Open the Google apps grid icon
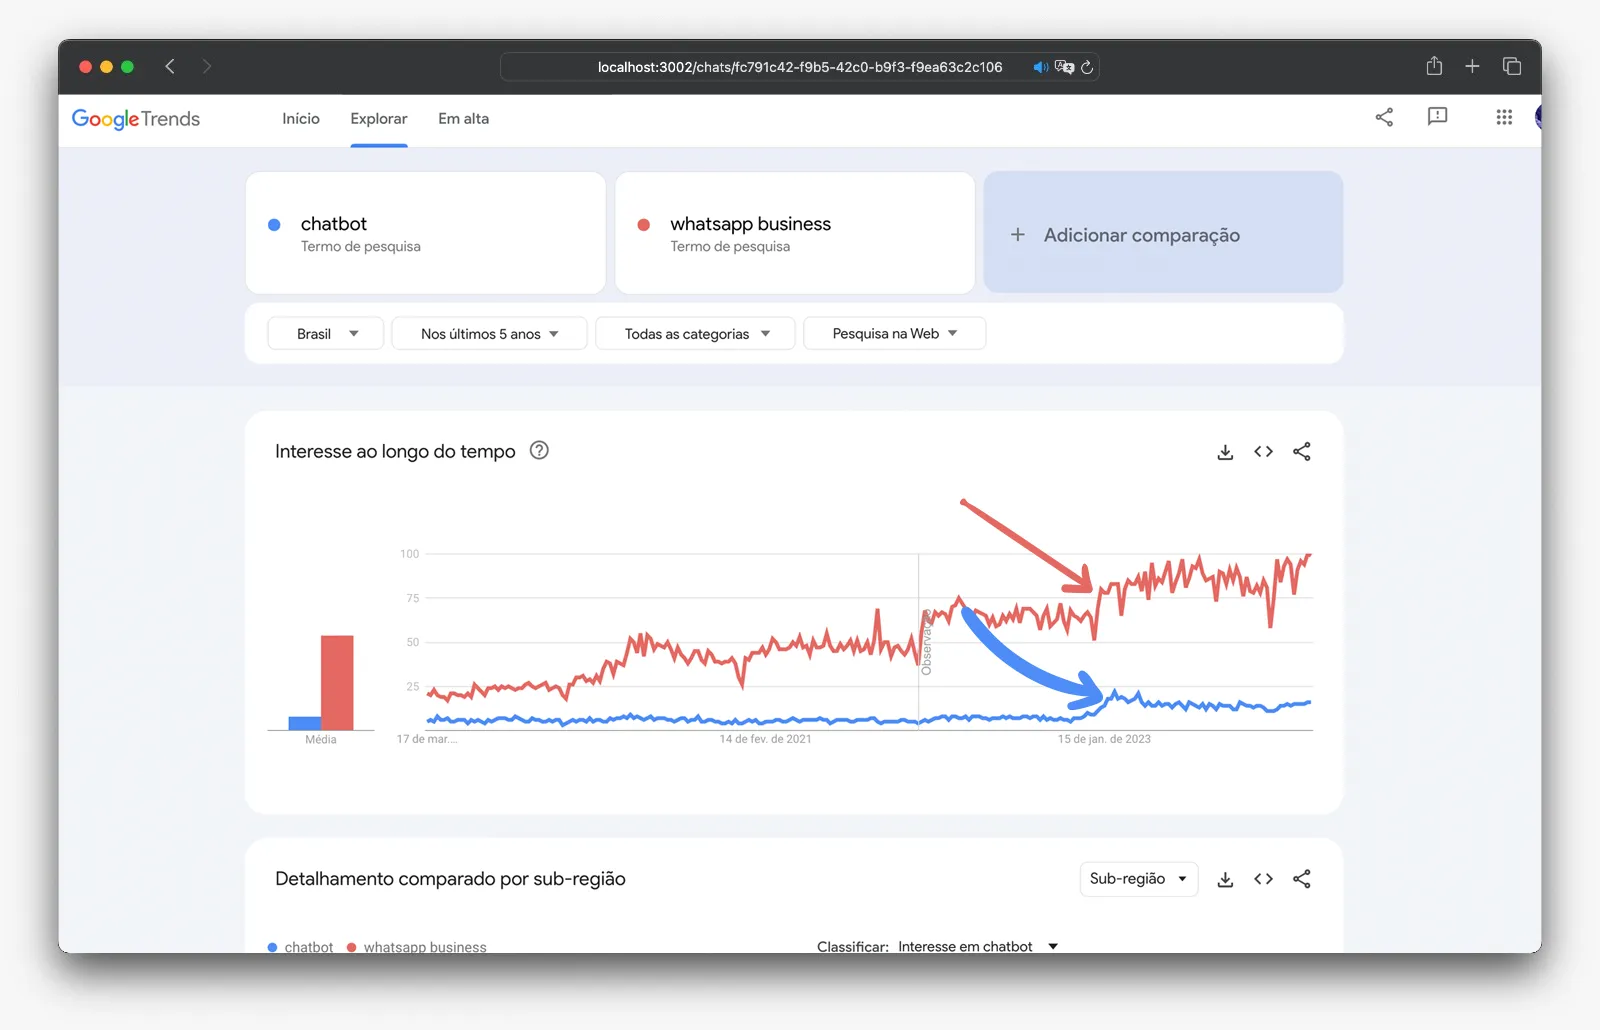1600x1030 pixels. (1504, 117)
